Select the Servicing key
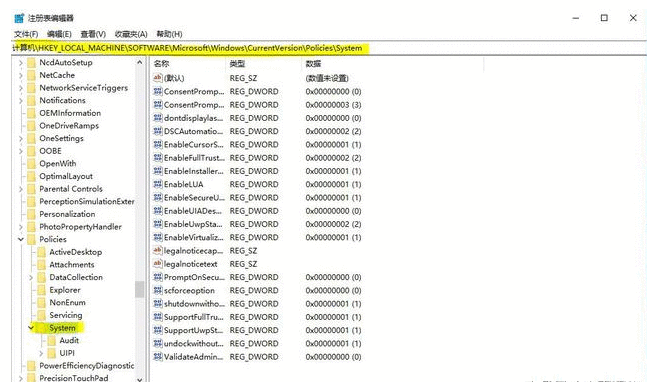The width and height of the screenshot is (647, 382). tap(66, 315)
